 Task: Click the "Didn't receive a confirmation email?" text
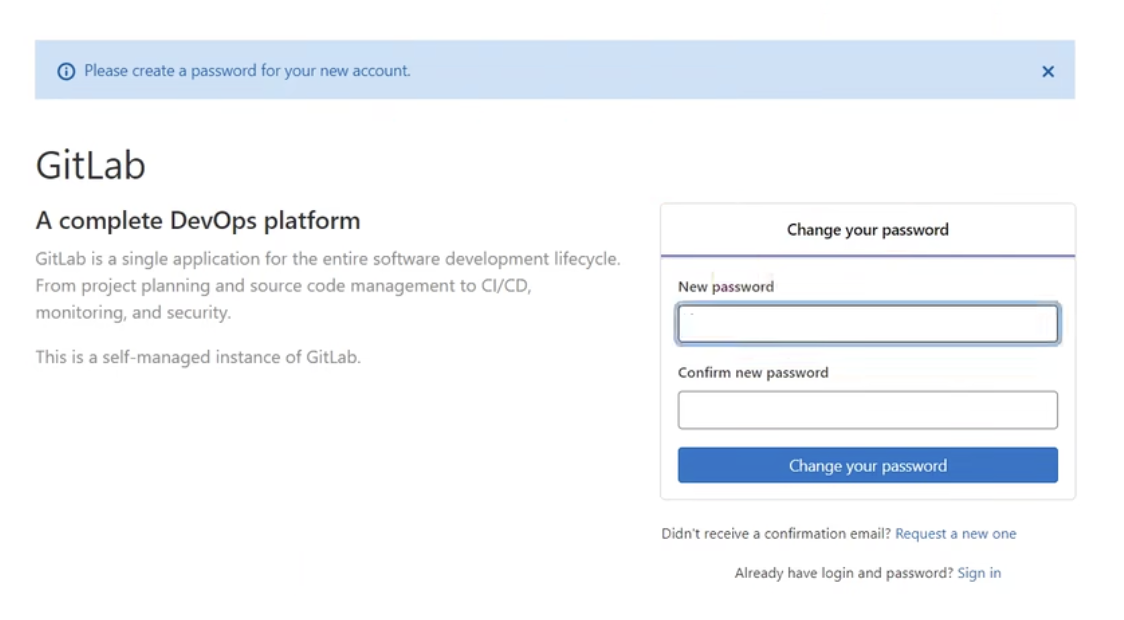(x=776, y=534)
